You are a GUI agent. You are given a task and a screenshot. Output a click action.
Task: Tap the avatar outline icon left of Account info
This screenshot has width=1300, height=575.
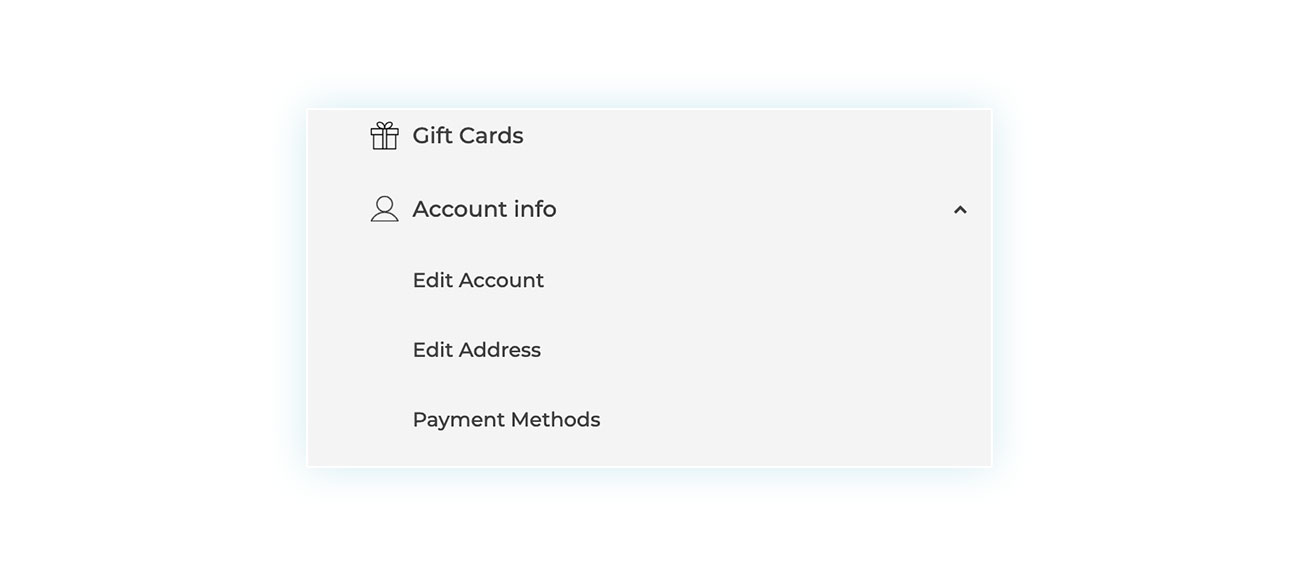click(x=384, y=209)
